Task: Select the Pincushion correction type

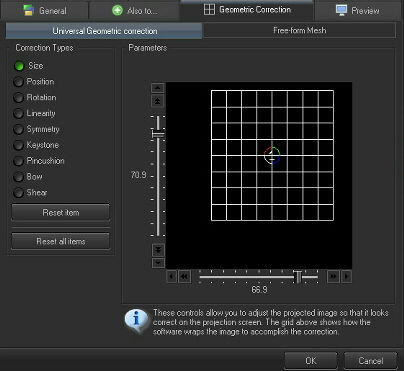Action: pyautogui.click(x=39, y=161)
